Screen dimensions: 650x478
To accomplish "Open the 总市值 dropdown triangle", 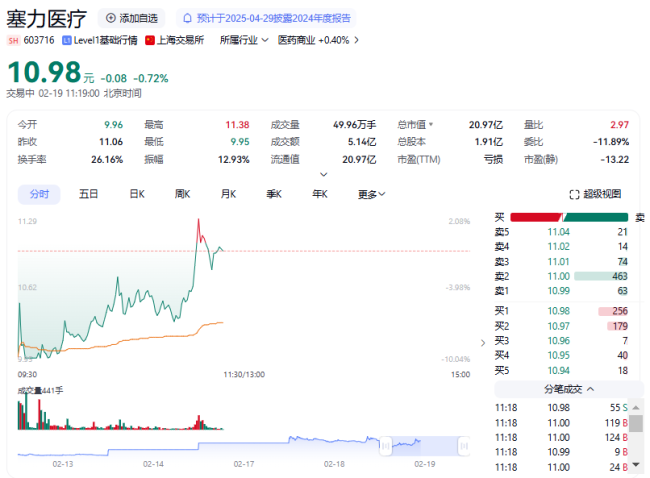I will 431,124.
